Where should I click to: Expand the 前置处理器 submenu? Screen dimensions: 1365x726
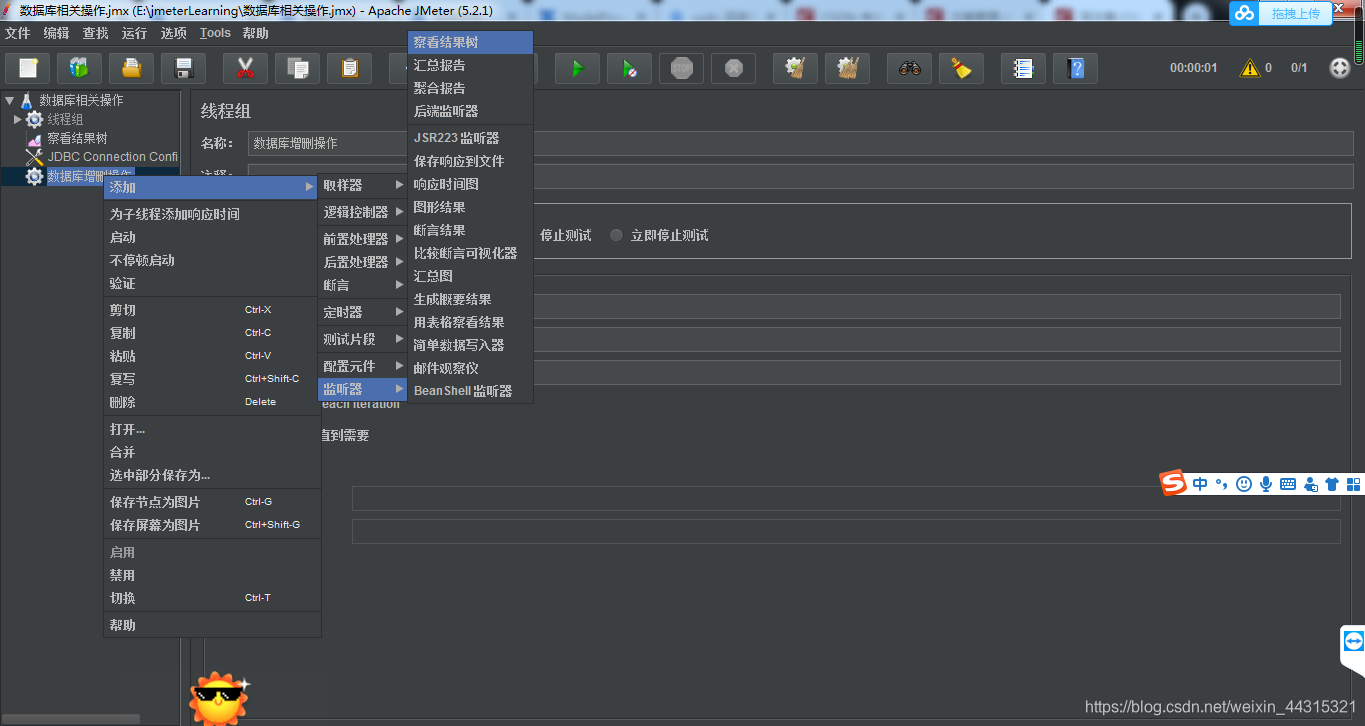pyautogui.click(x=362, y=239)
